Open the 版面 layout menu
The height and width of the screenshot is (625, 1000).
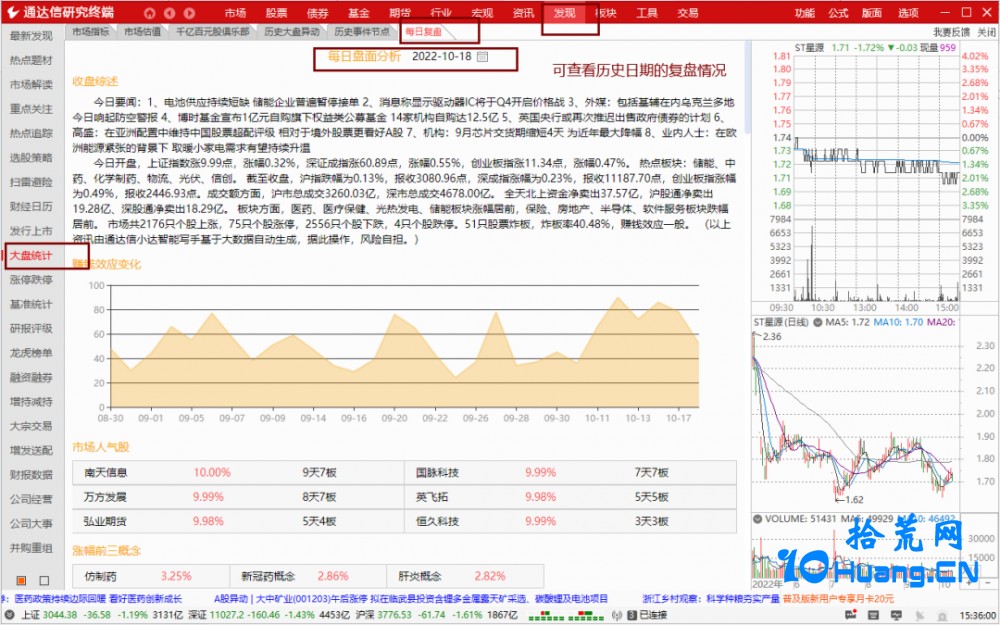click(872, 13)
